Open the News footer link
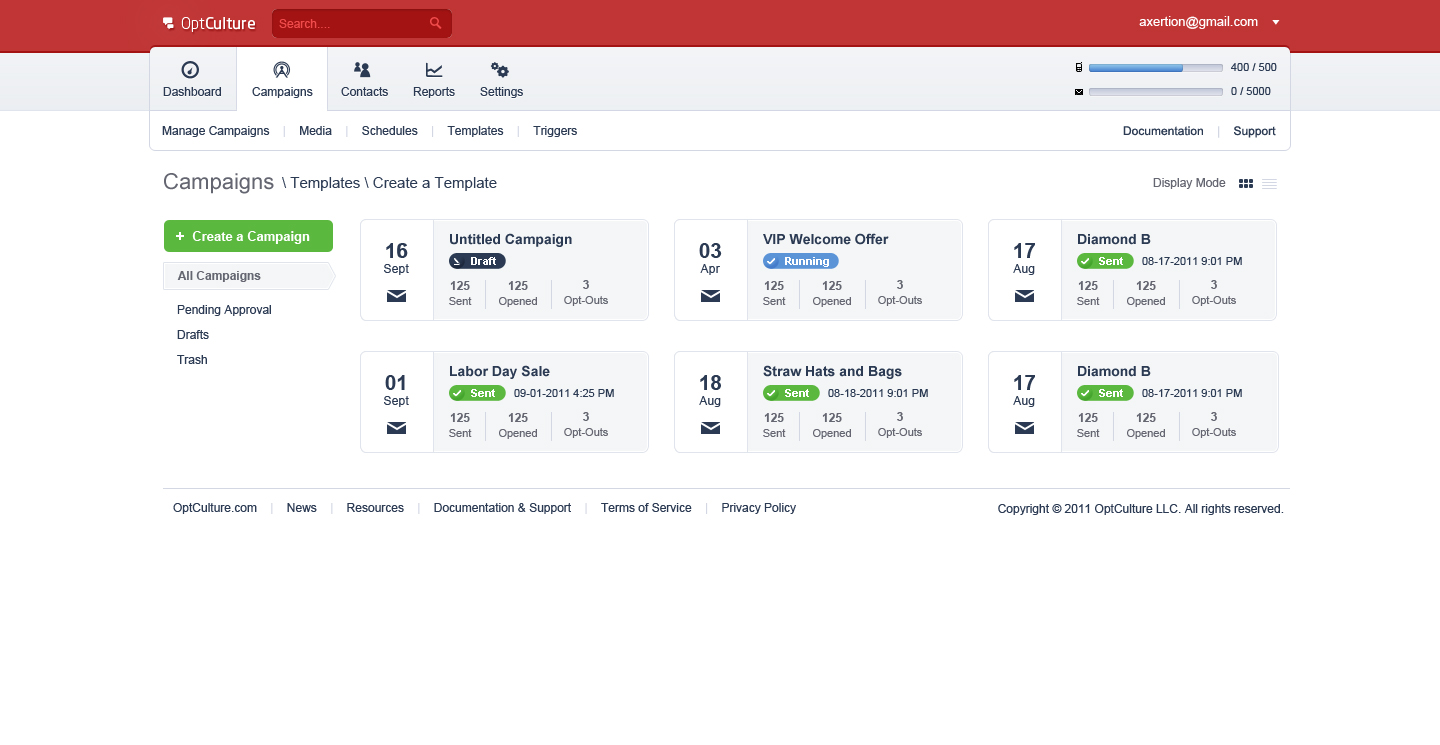1440x745 pixels. click(301, 508)
